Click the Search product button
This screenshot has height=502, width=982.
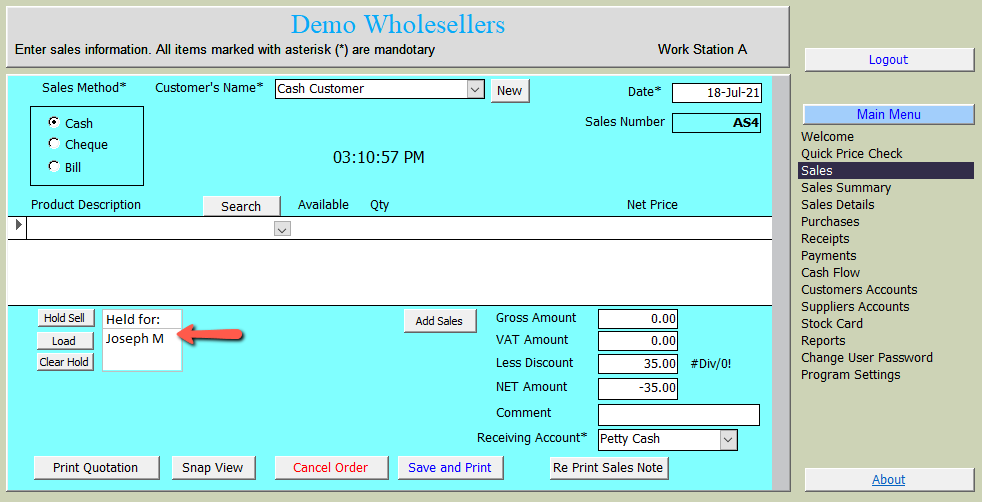241,206
